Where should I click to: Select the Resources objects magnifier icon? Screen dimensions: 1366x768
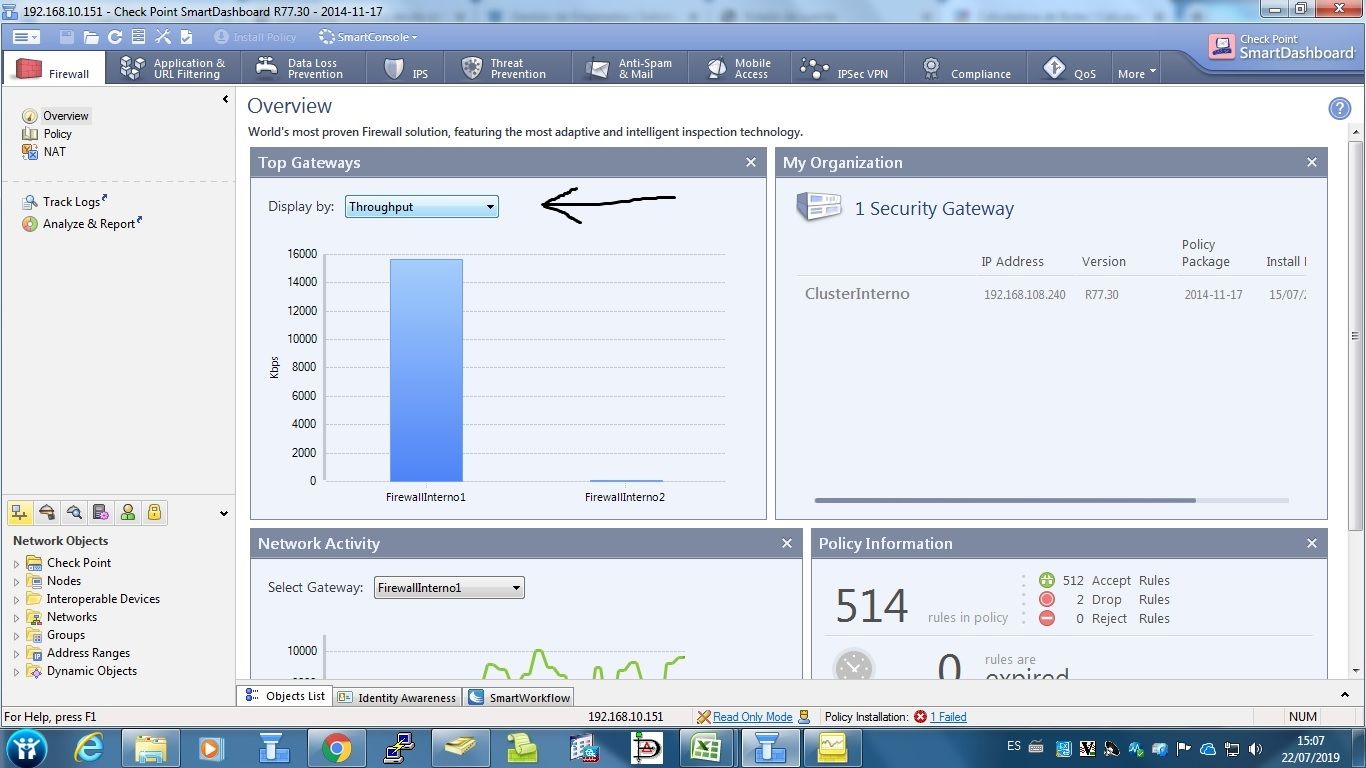pos(73,513)
